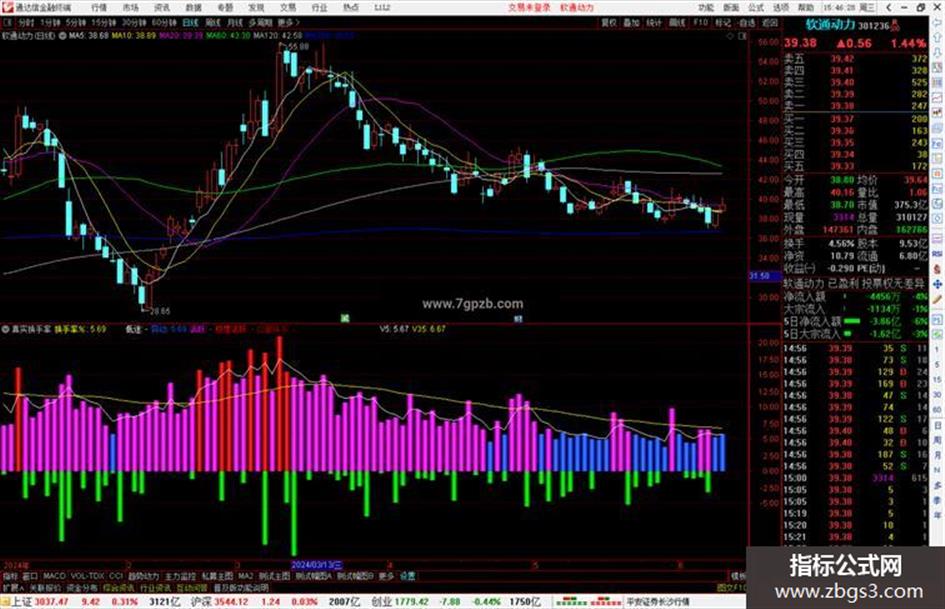Select the VOL-TDX indicator tab
The height and width of the screenshot is (609, 945).
87,576
